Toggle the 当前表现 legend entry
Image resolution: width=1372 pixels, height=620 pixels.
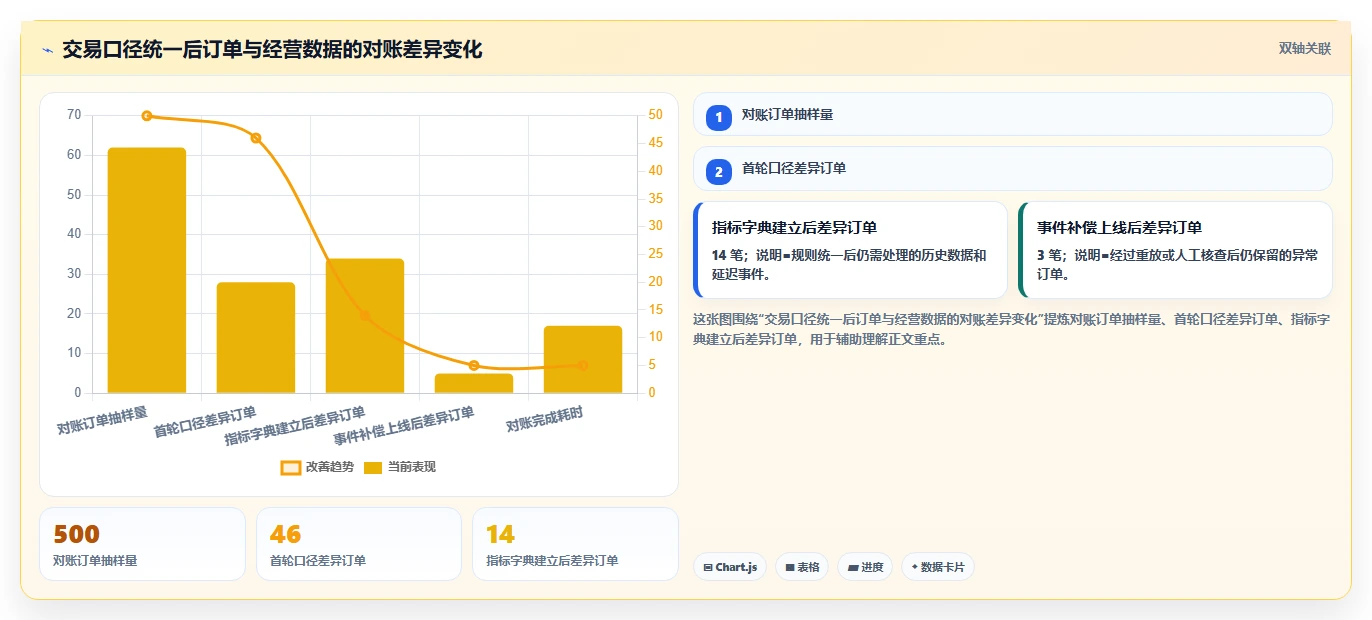pyautogui.click(x=399, y=467)
